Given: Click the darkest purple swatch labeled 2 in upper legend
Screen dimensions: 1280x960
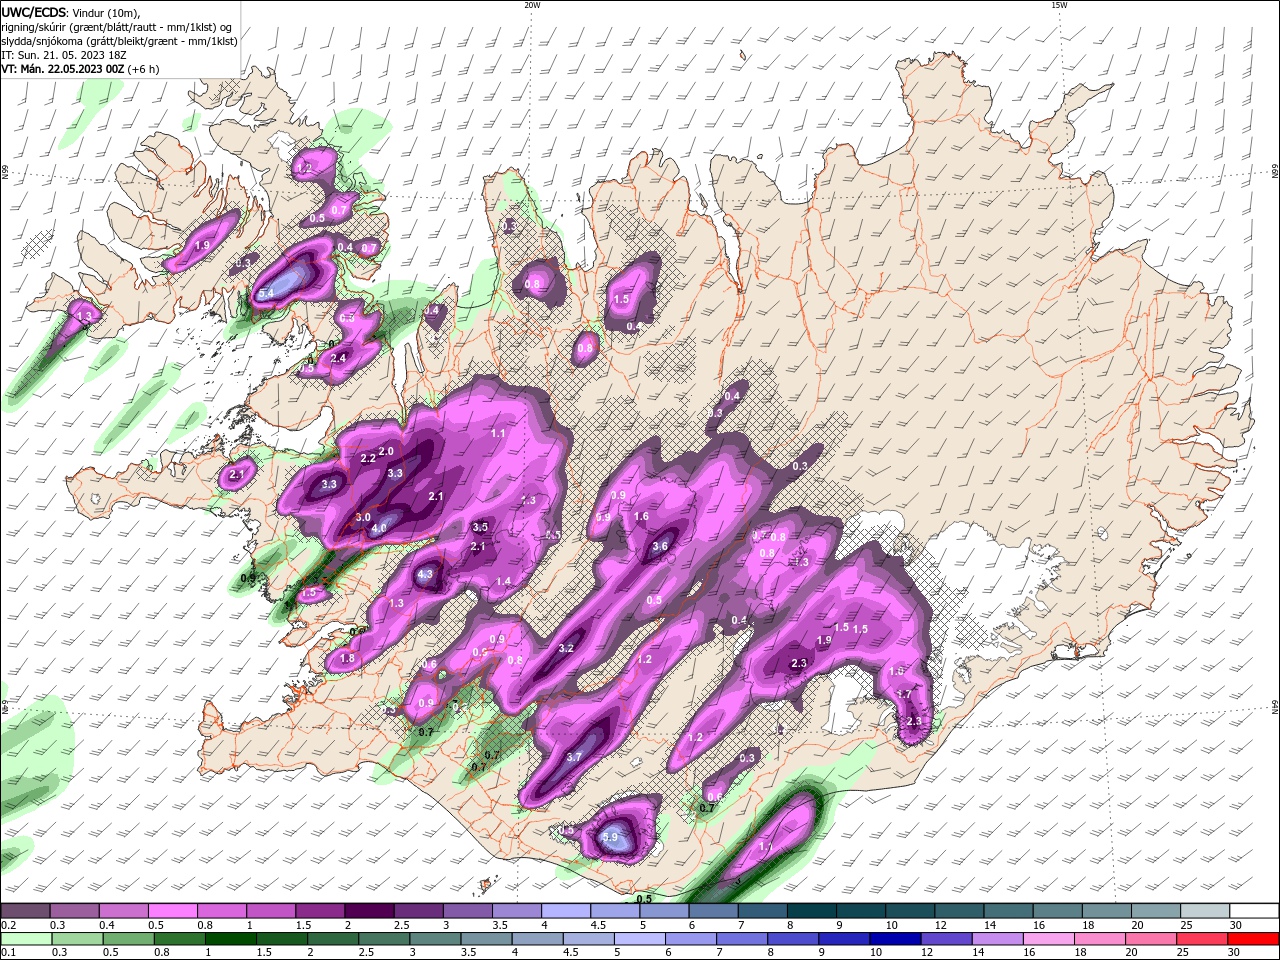Looking at the screenshot, I should click(x=369, y=911).
